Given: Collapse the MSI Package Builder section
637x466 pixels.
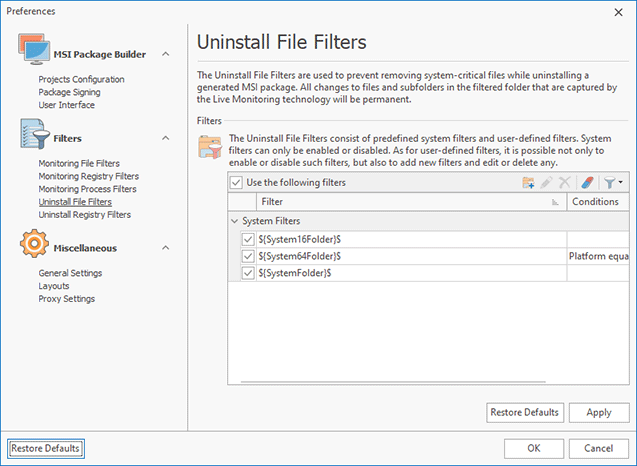Looking at the screenshot, I should (165, 54).
